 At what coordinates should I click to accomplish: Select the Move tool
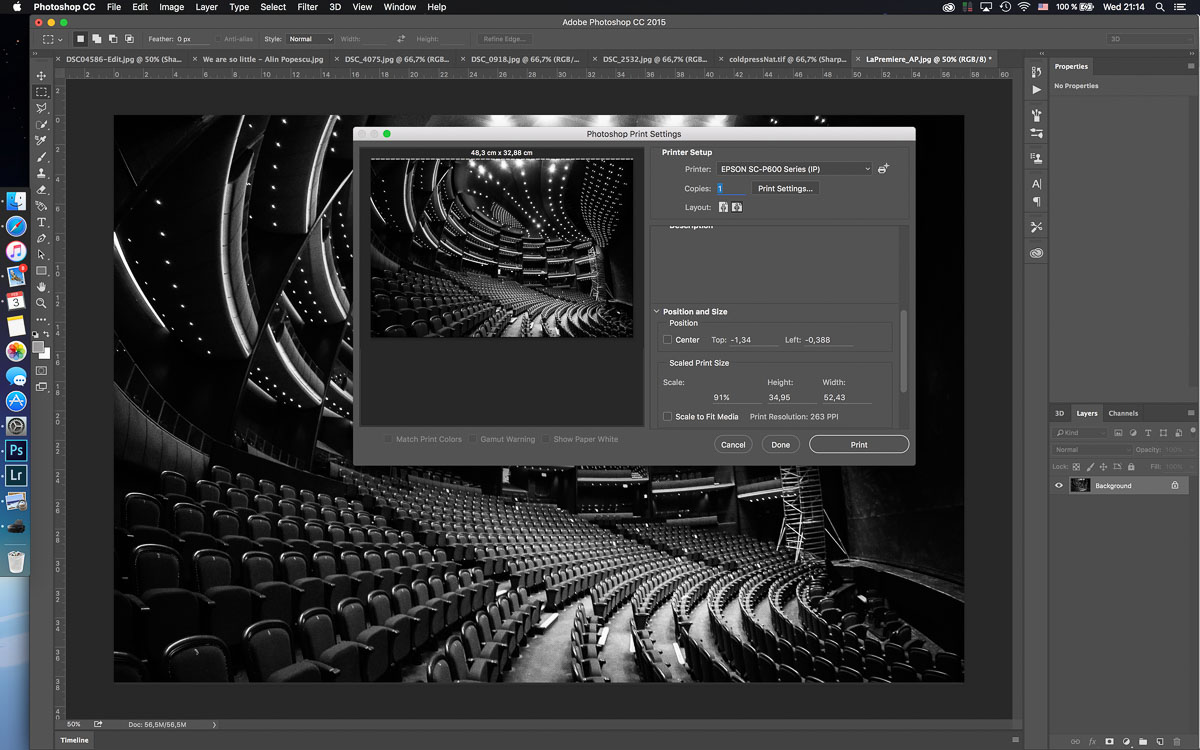pyautogui.click(x=41, y=76)
